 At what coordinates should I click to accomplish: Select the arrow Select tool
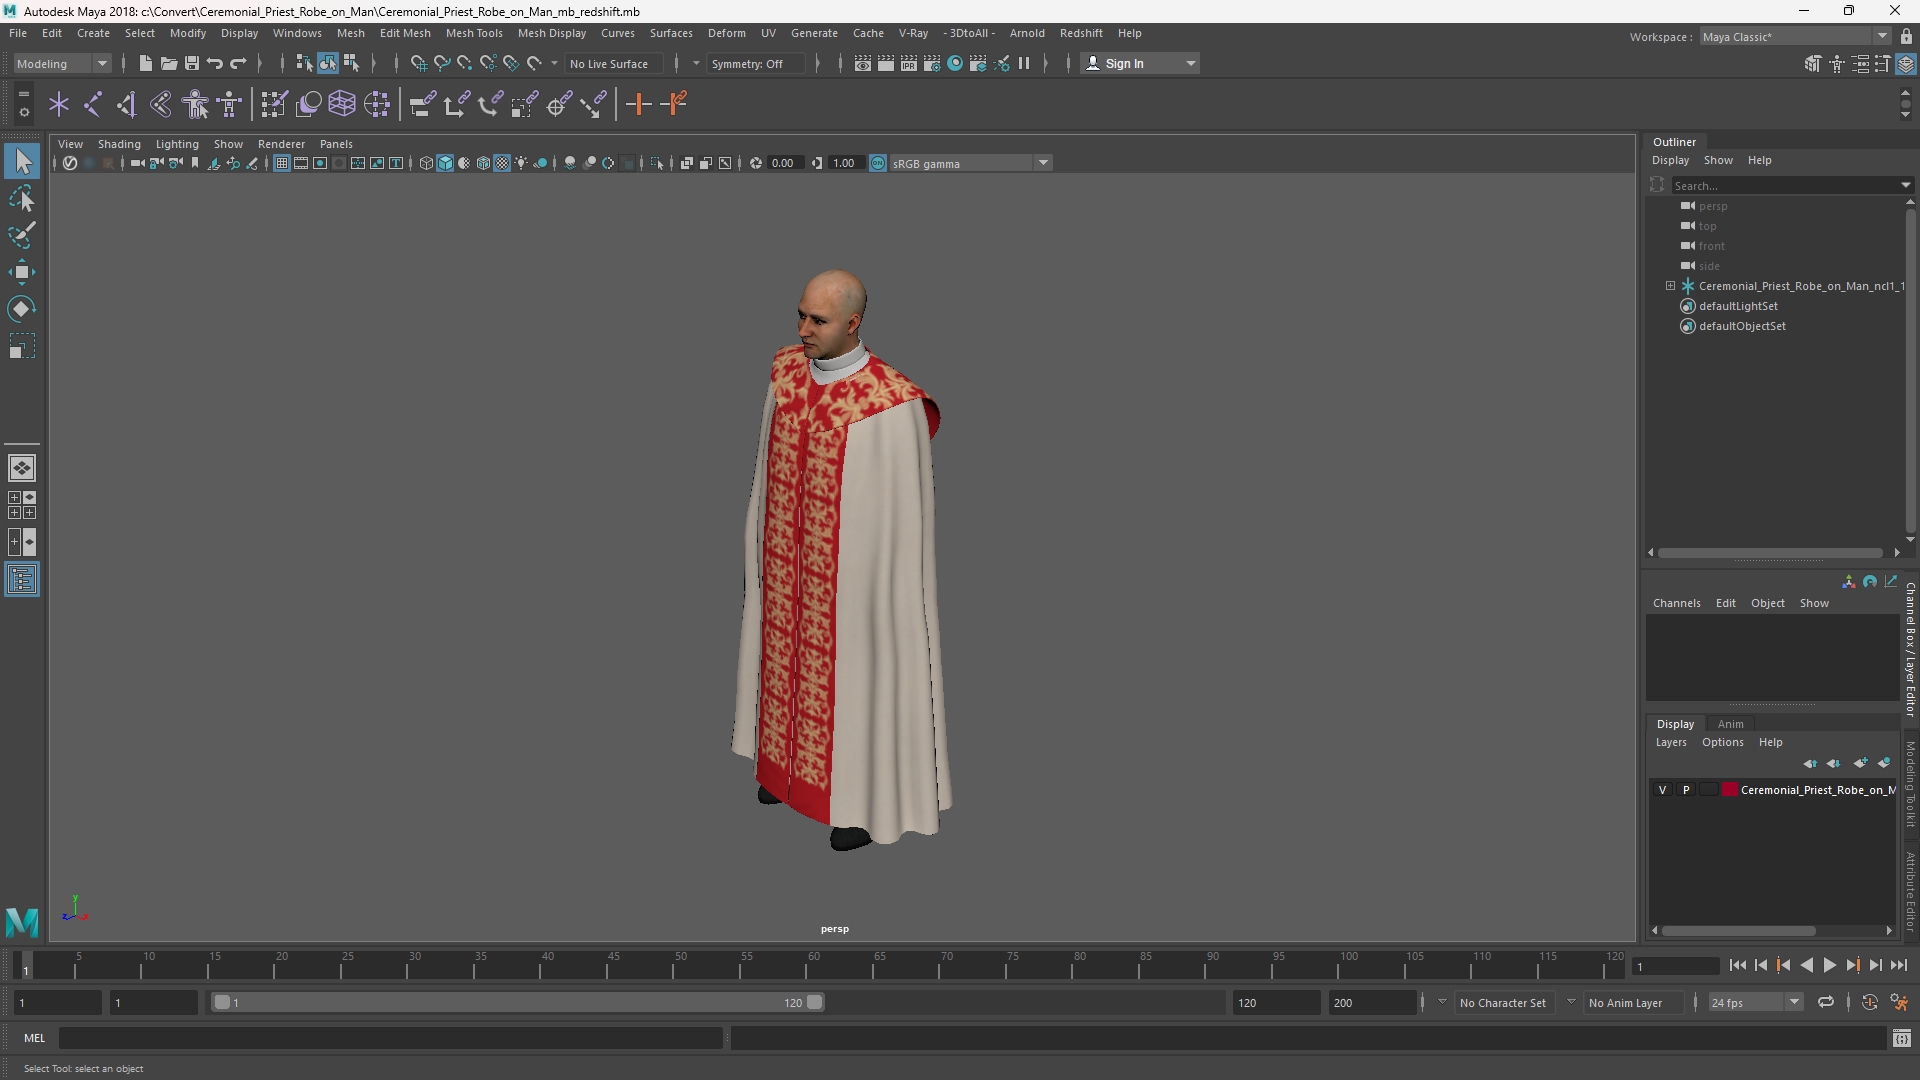[x=22, y=161]
